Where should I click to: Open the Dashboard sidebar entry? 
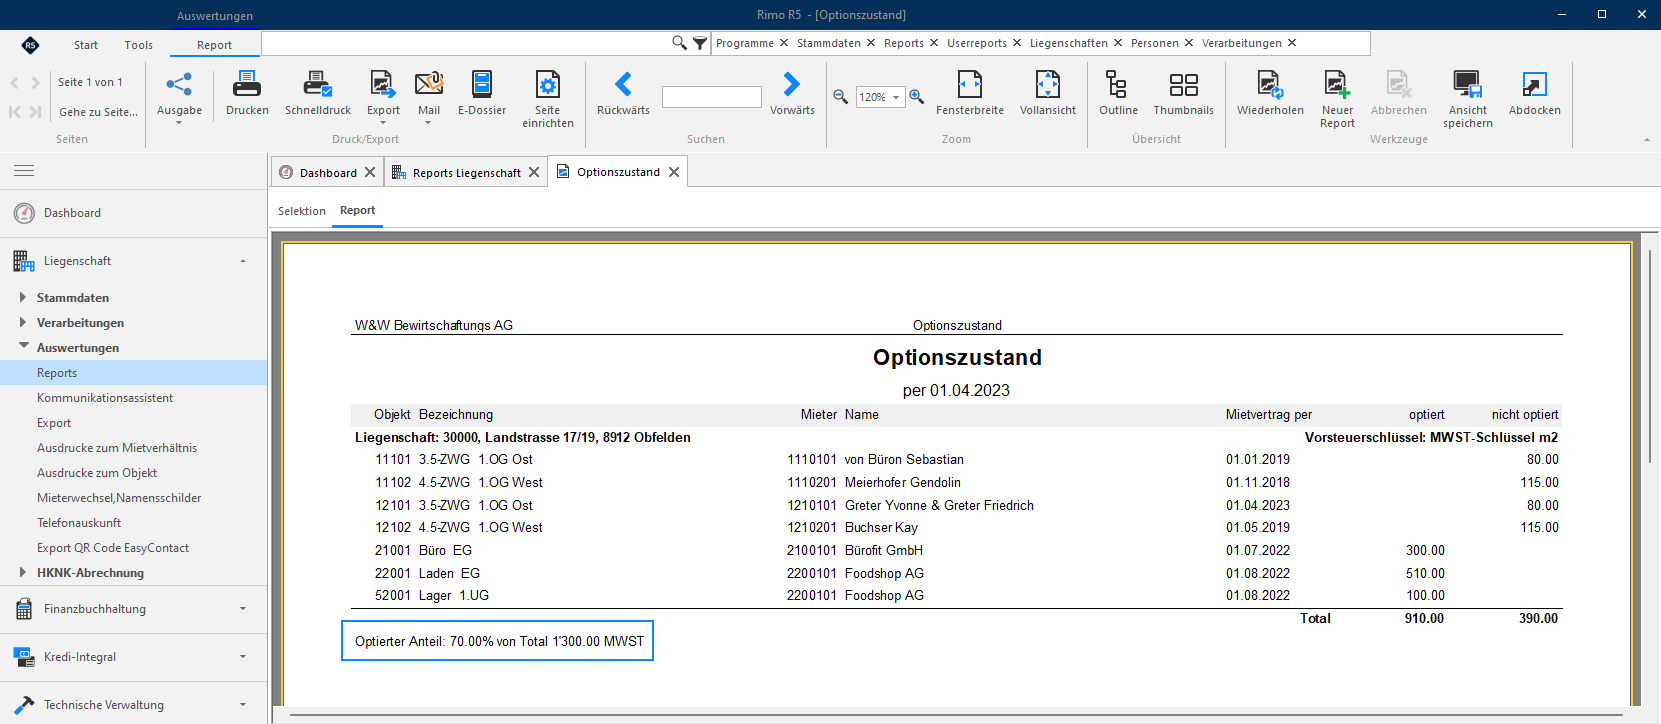tap(134, 213)
